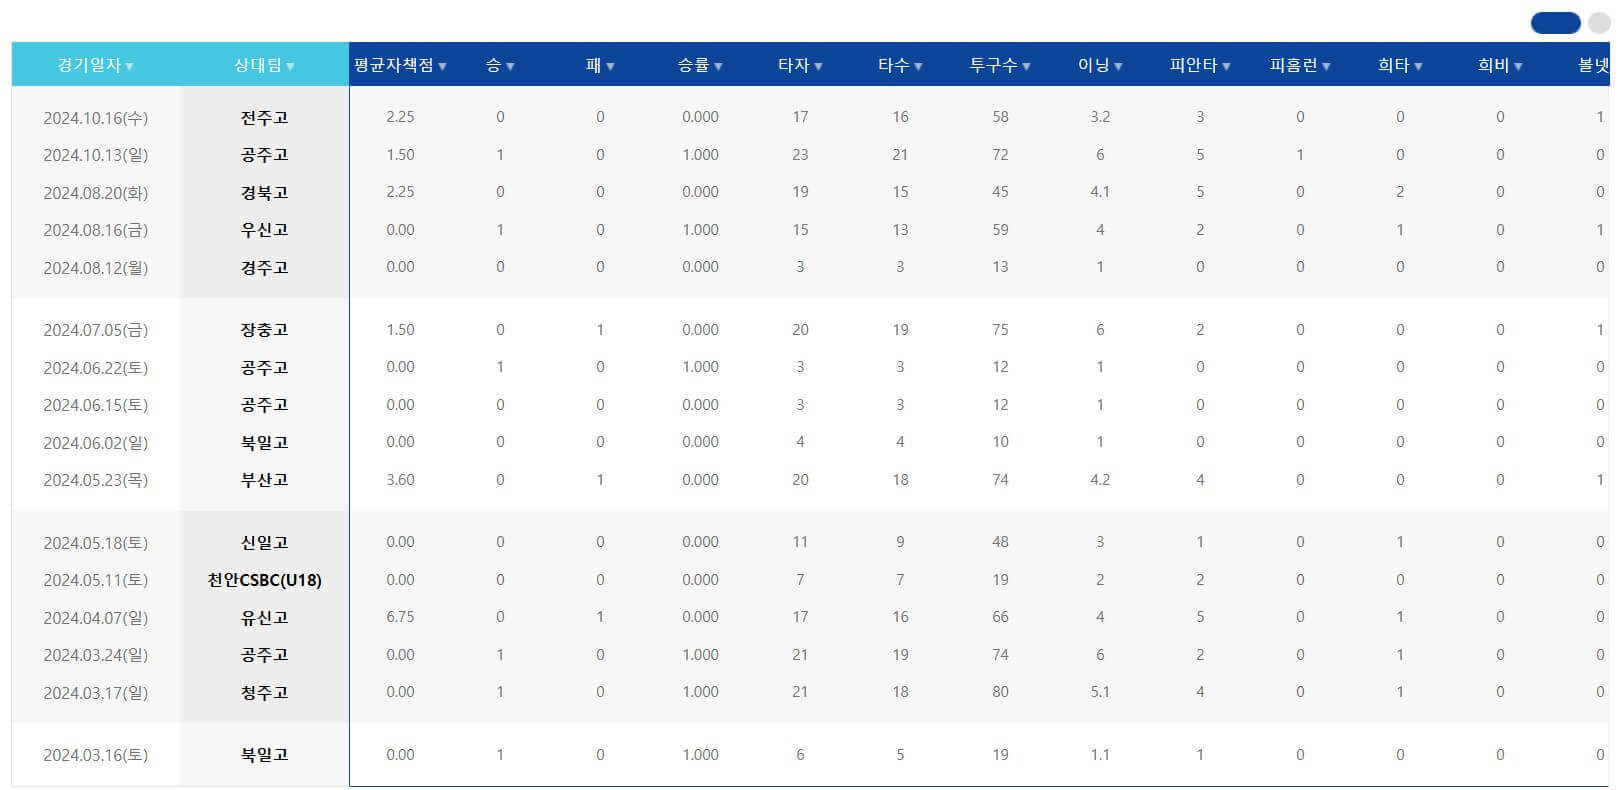Click ERA value 3.60 in 부산고 row
Image resolution: width=1622 pixels, height=790 pixels.
tap(400, 480)
